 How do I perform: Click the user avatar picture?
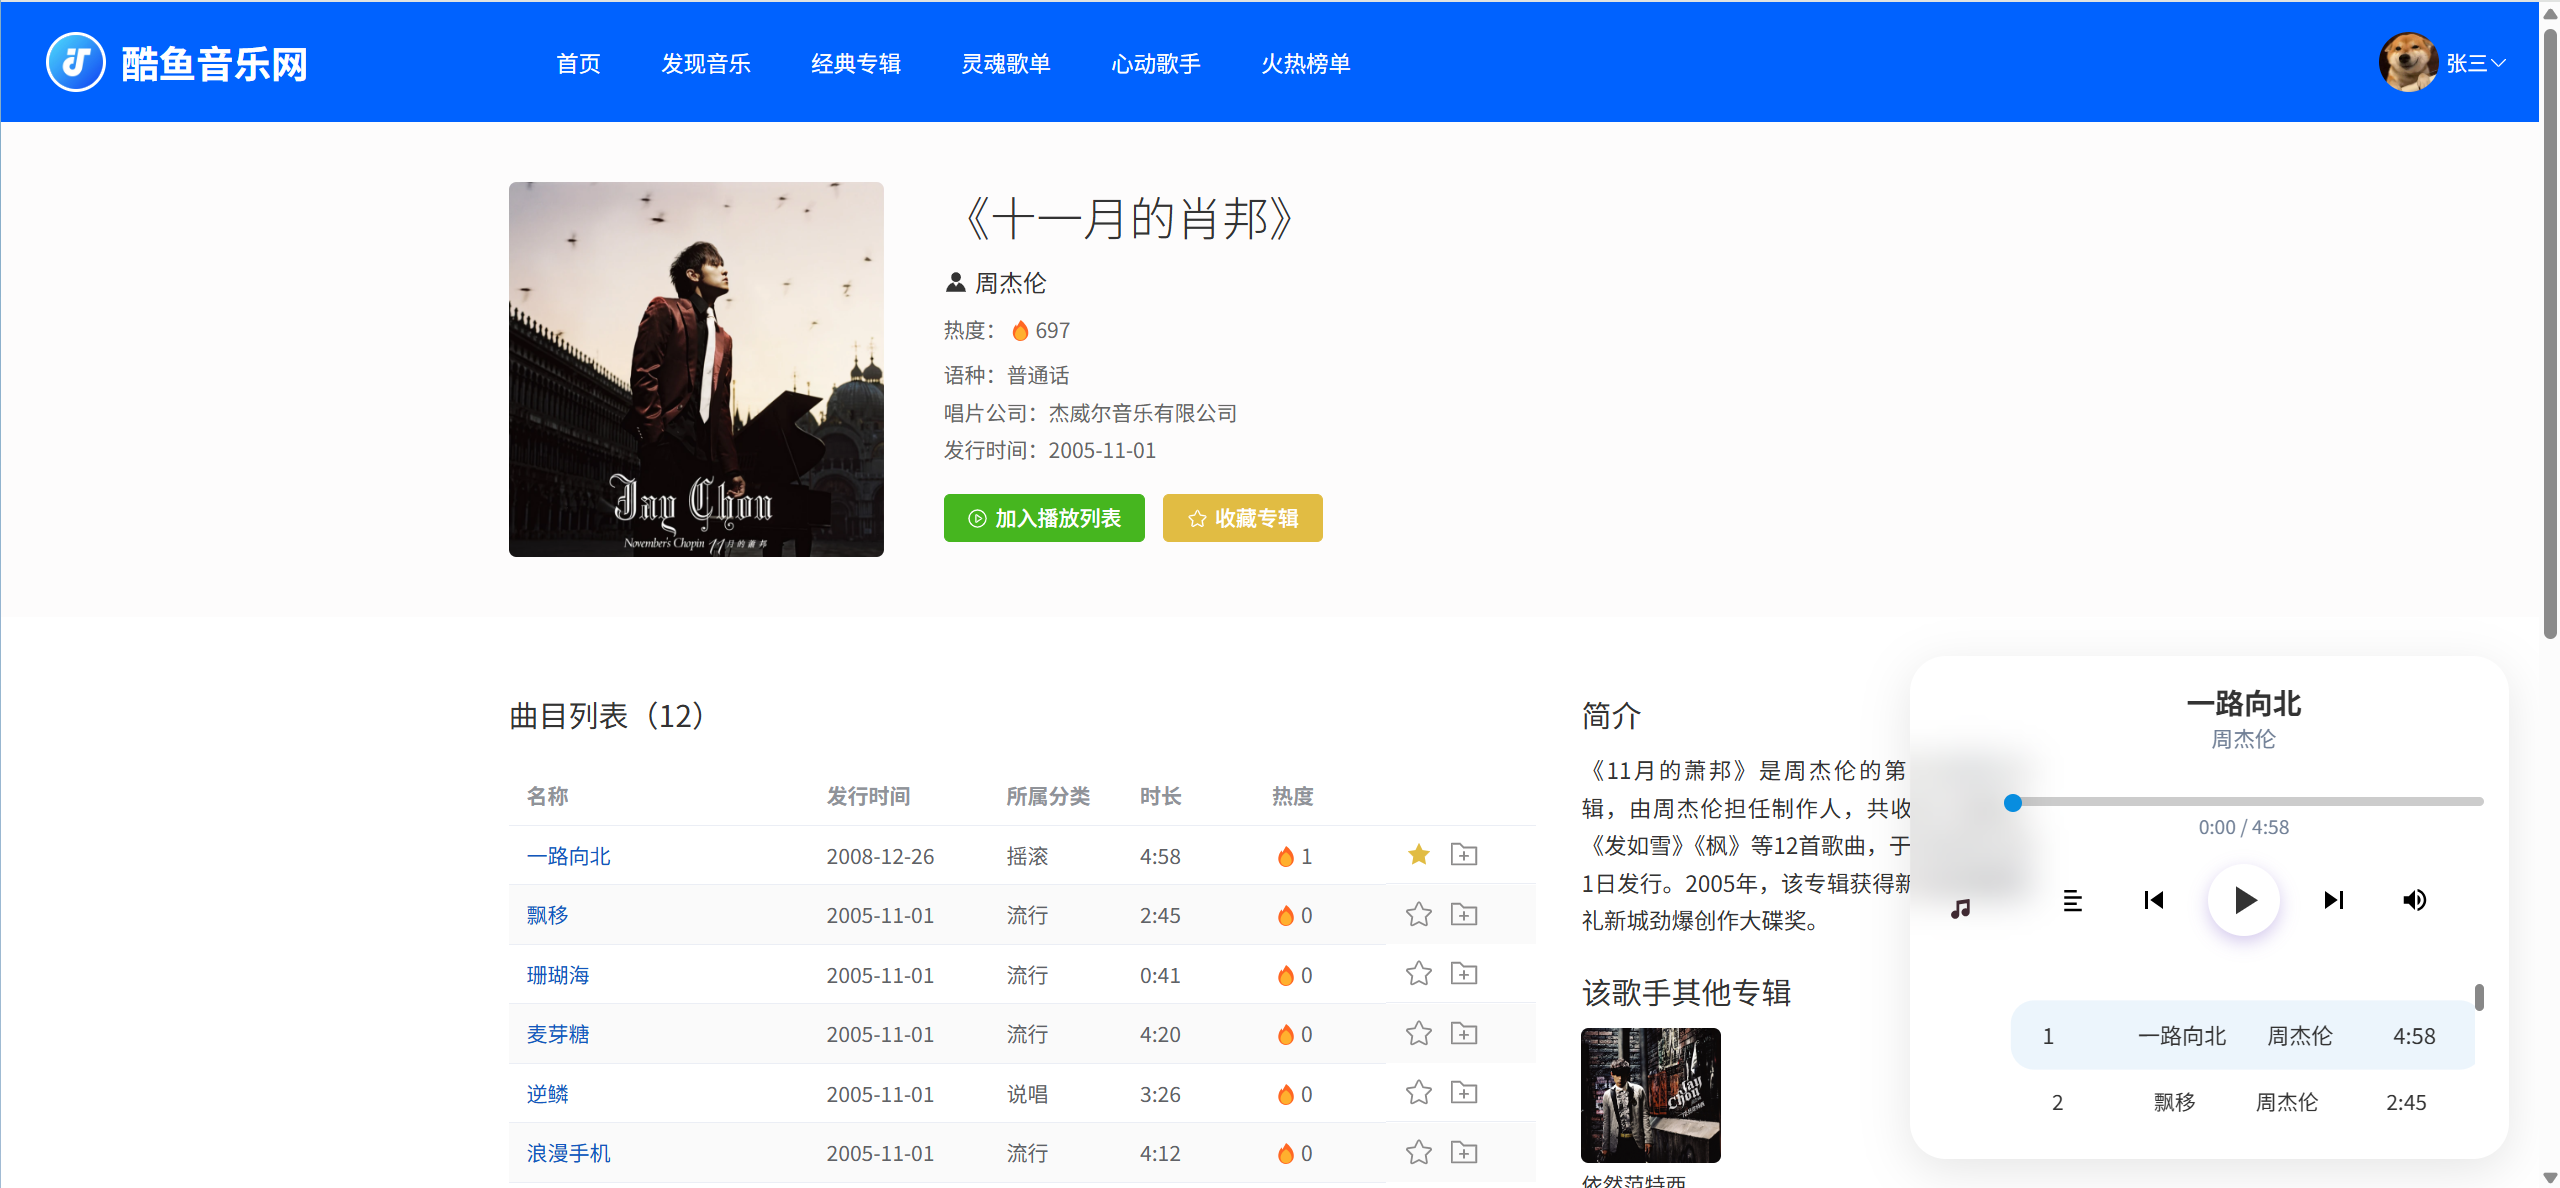point(2407,62)
